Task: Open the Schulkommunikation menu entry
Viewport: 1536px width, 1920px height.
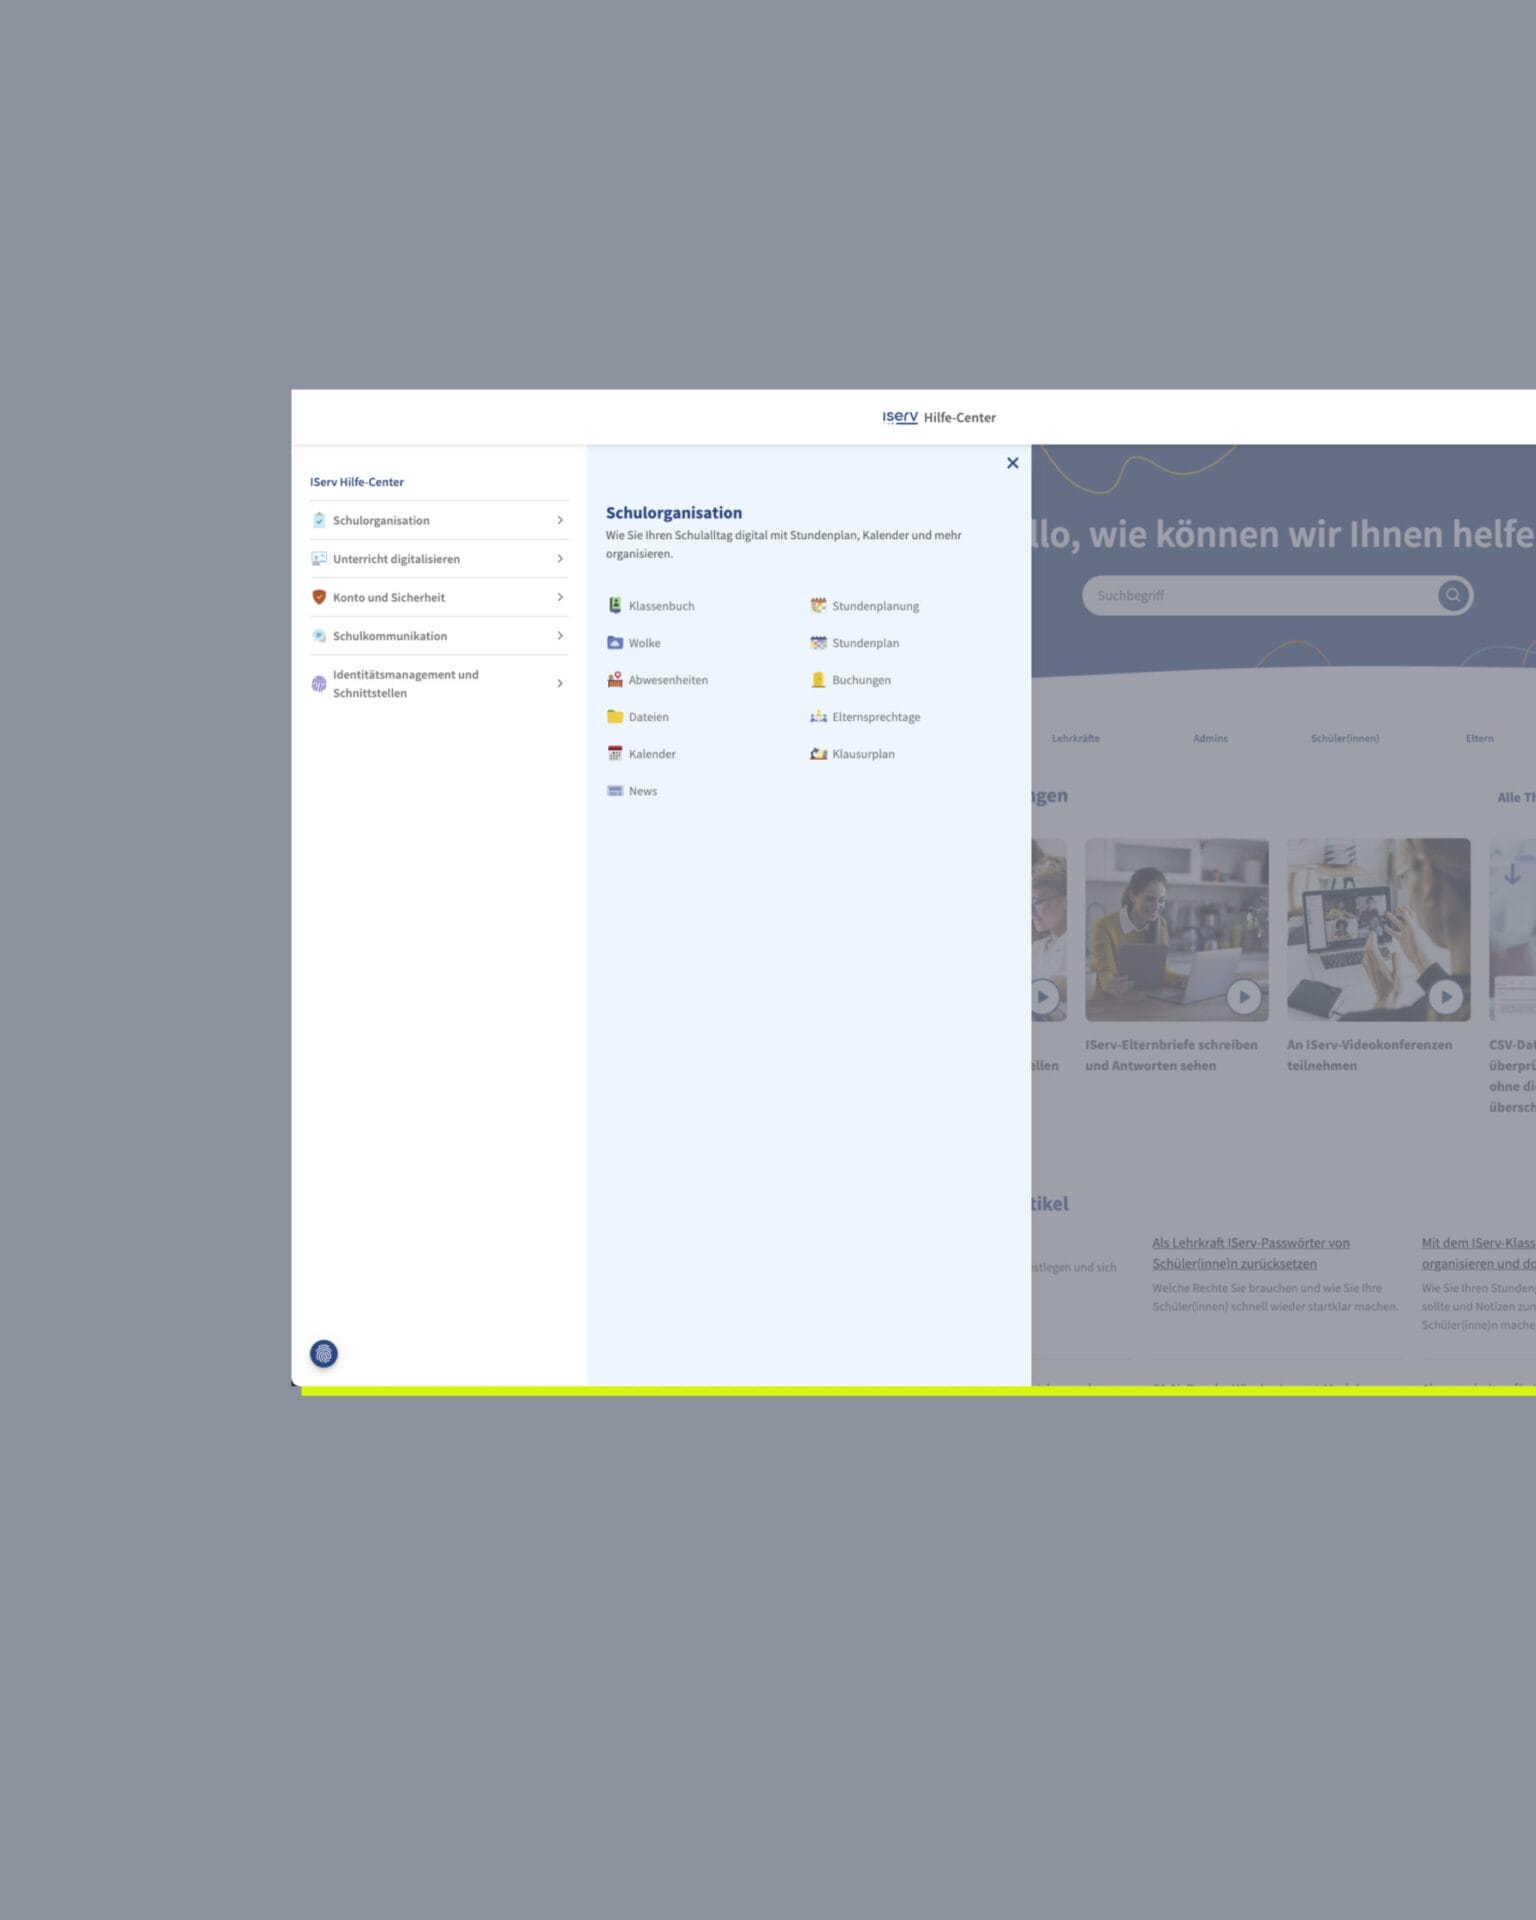Action: tap(390, 636)
